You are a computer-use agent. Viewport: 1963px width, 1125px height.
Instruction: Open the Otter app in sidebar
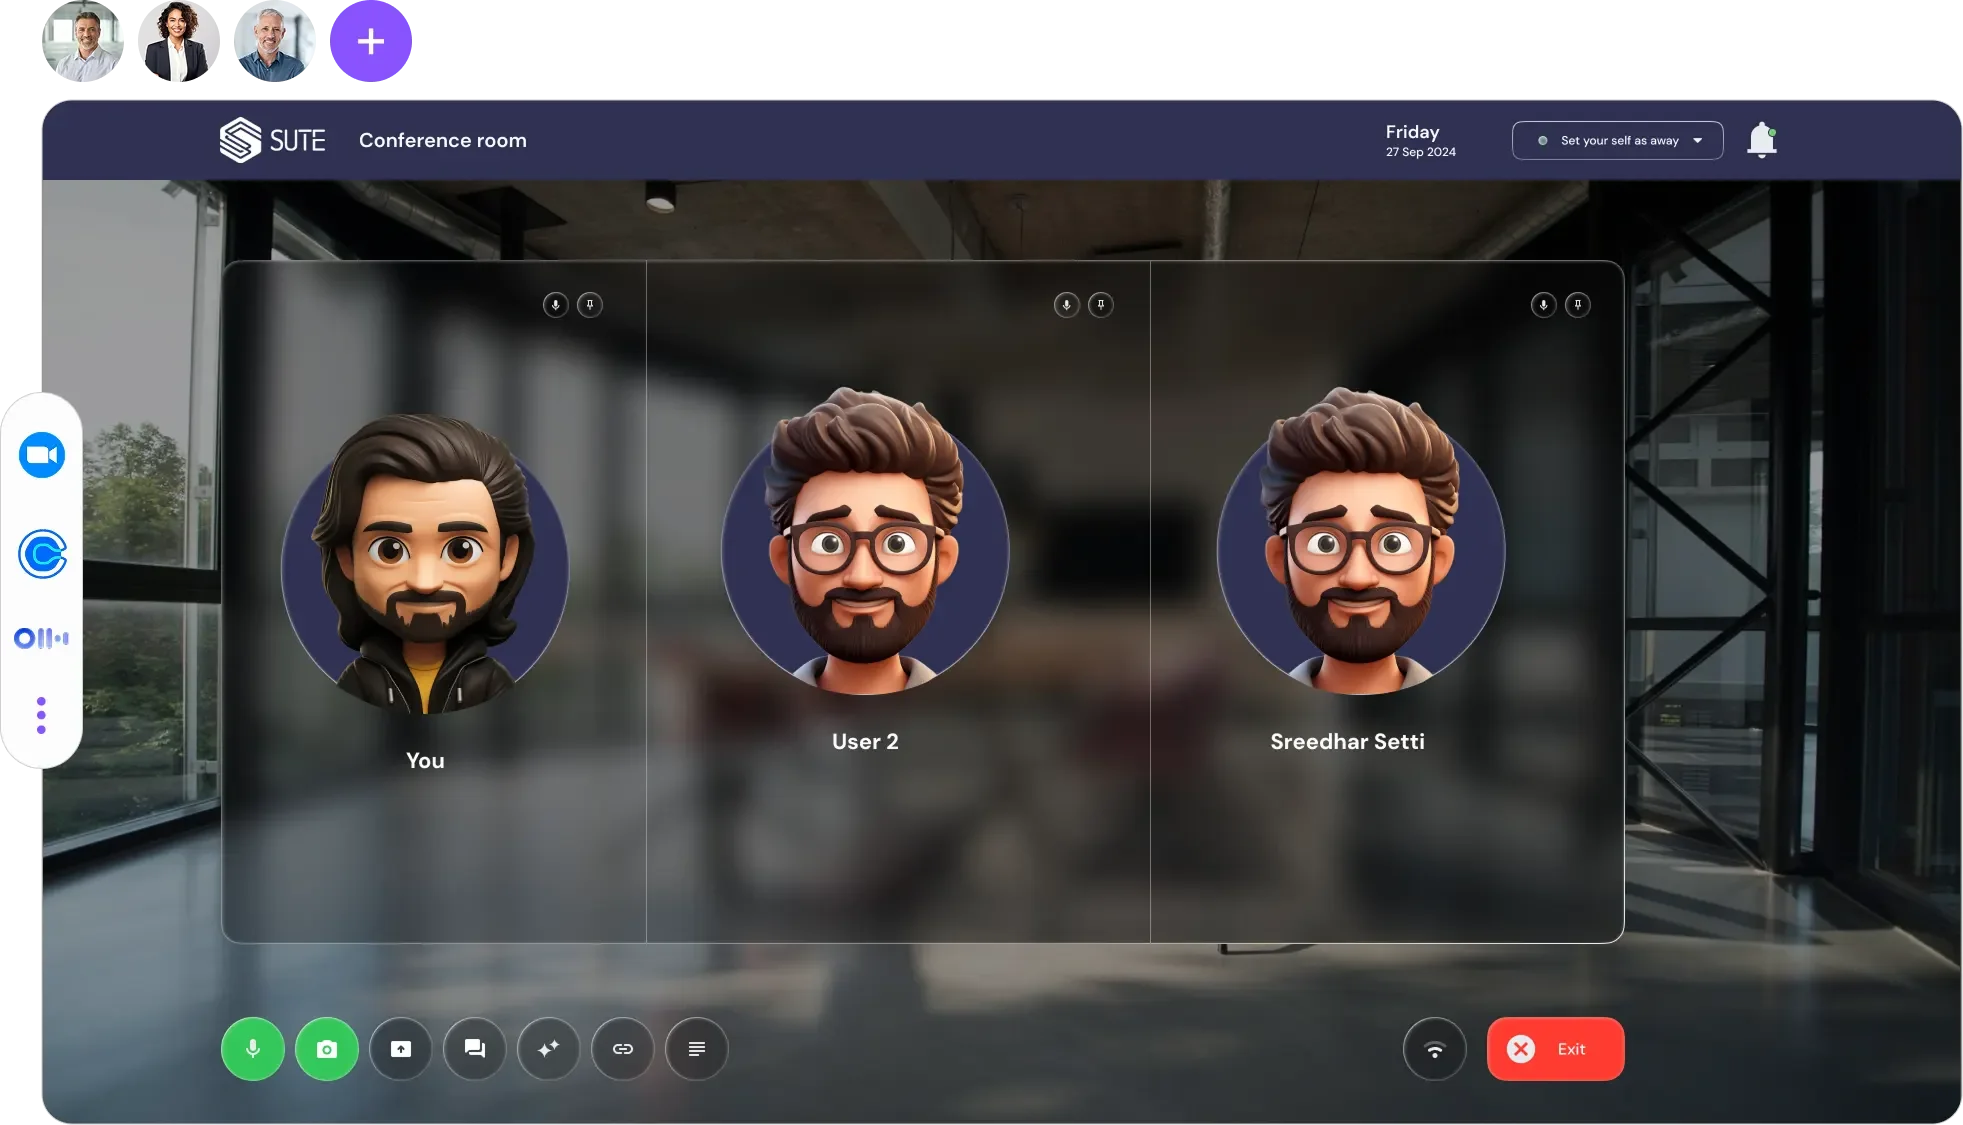pyautogui.click(x=42, y=638)
